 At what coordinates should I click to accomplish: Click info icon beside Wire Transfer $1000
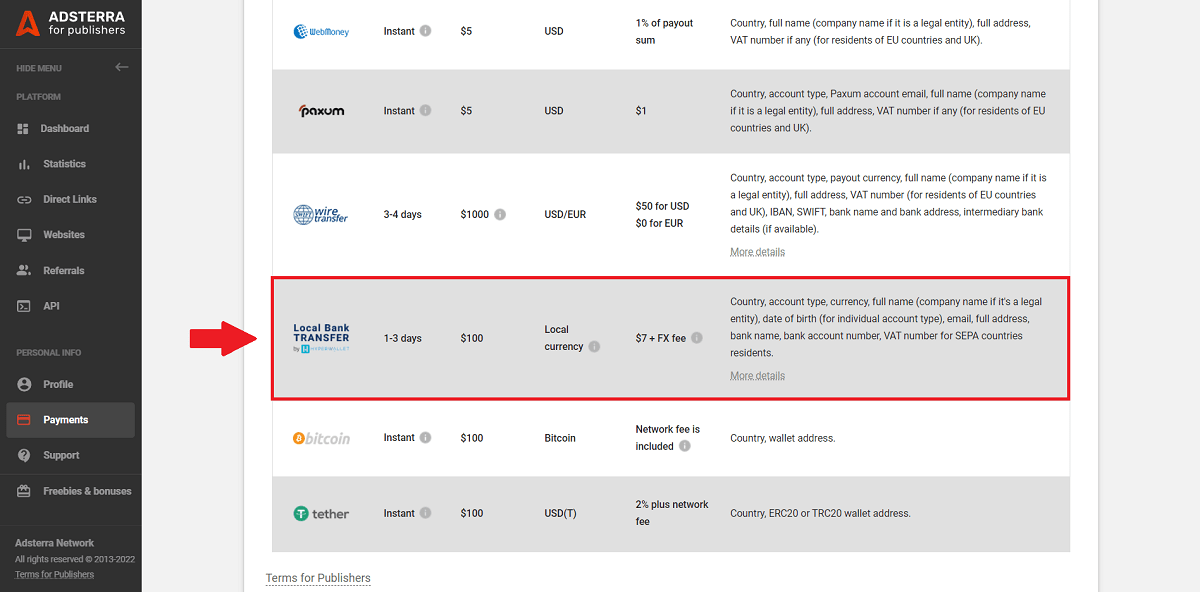500,214
